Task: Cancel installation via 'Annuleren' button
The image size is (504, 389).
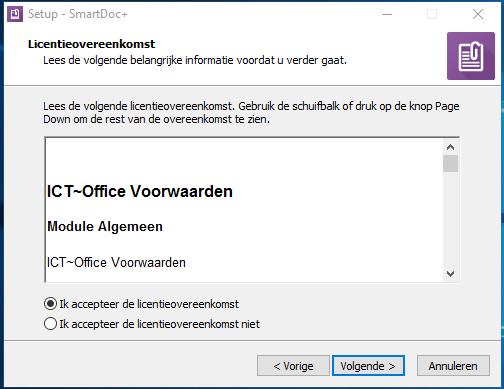Action: 453,366
